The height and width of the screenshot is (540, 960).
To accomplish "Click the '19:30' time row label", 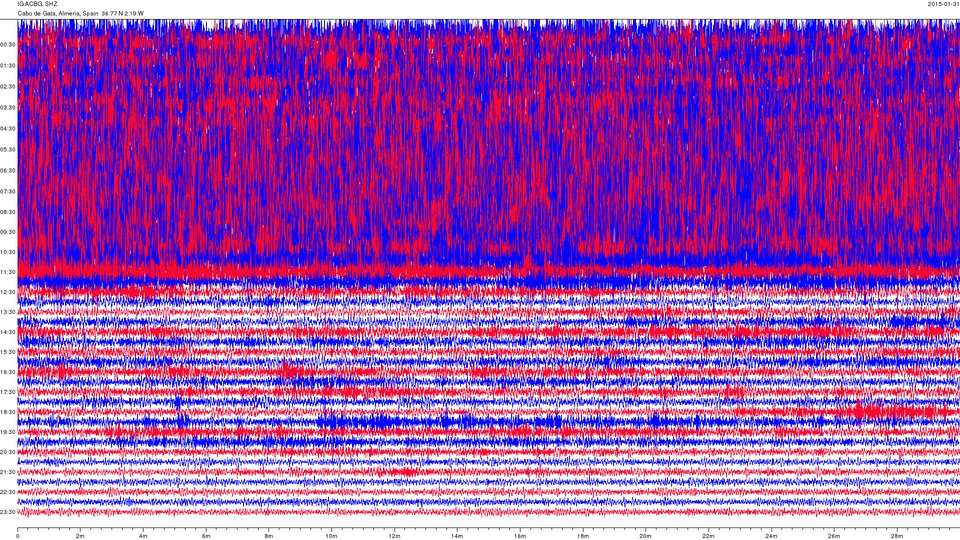I will tap(8, 432).
